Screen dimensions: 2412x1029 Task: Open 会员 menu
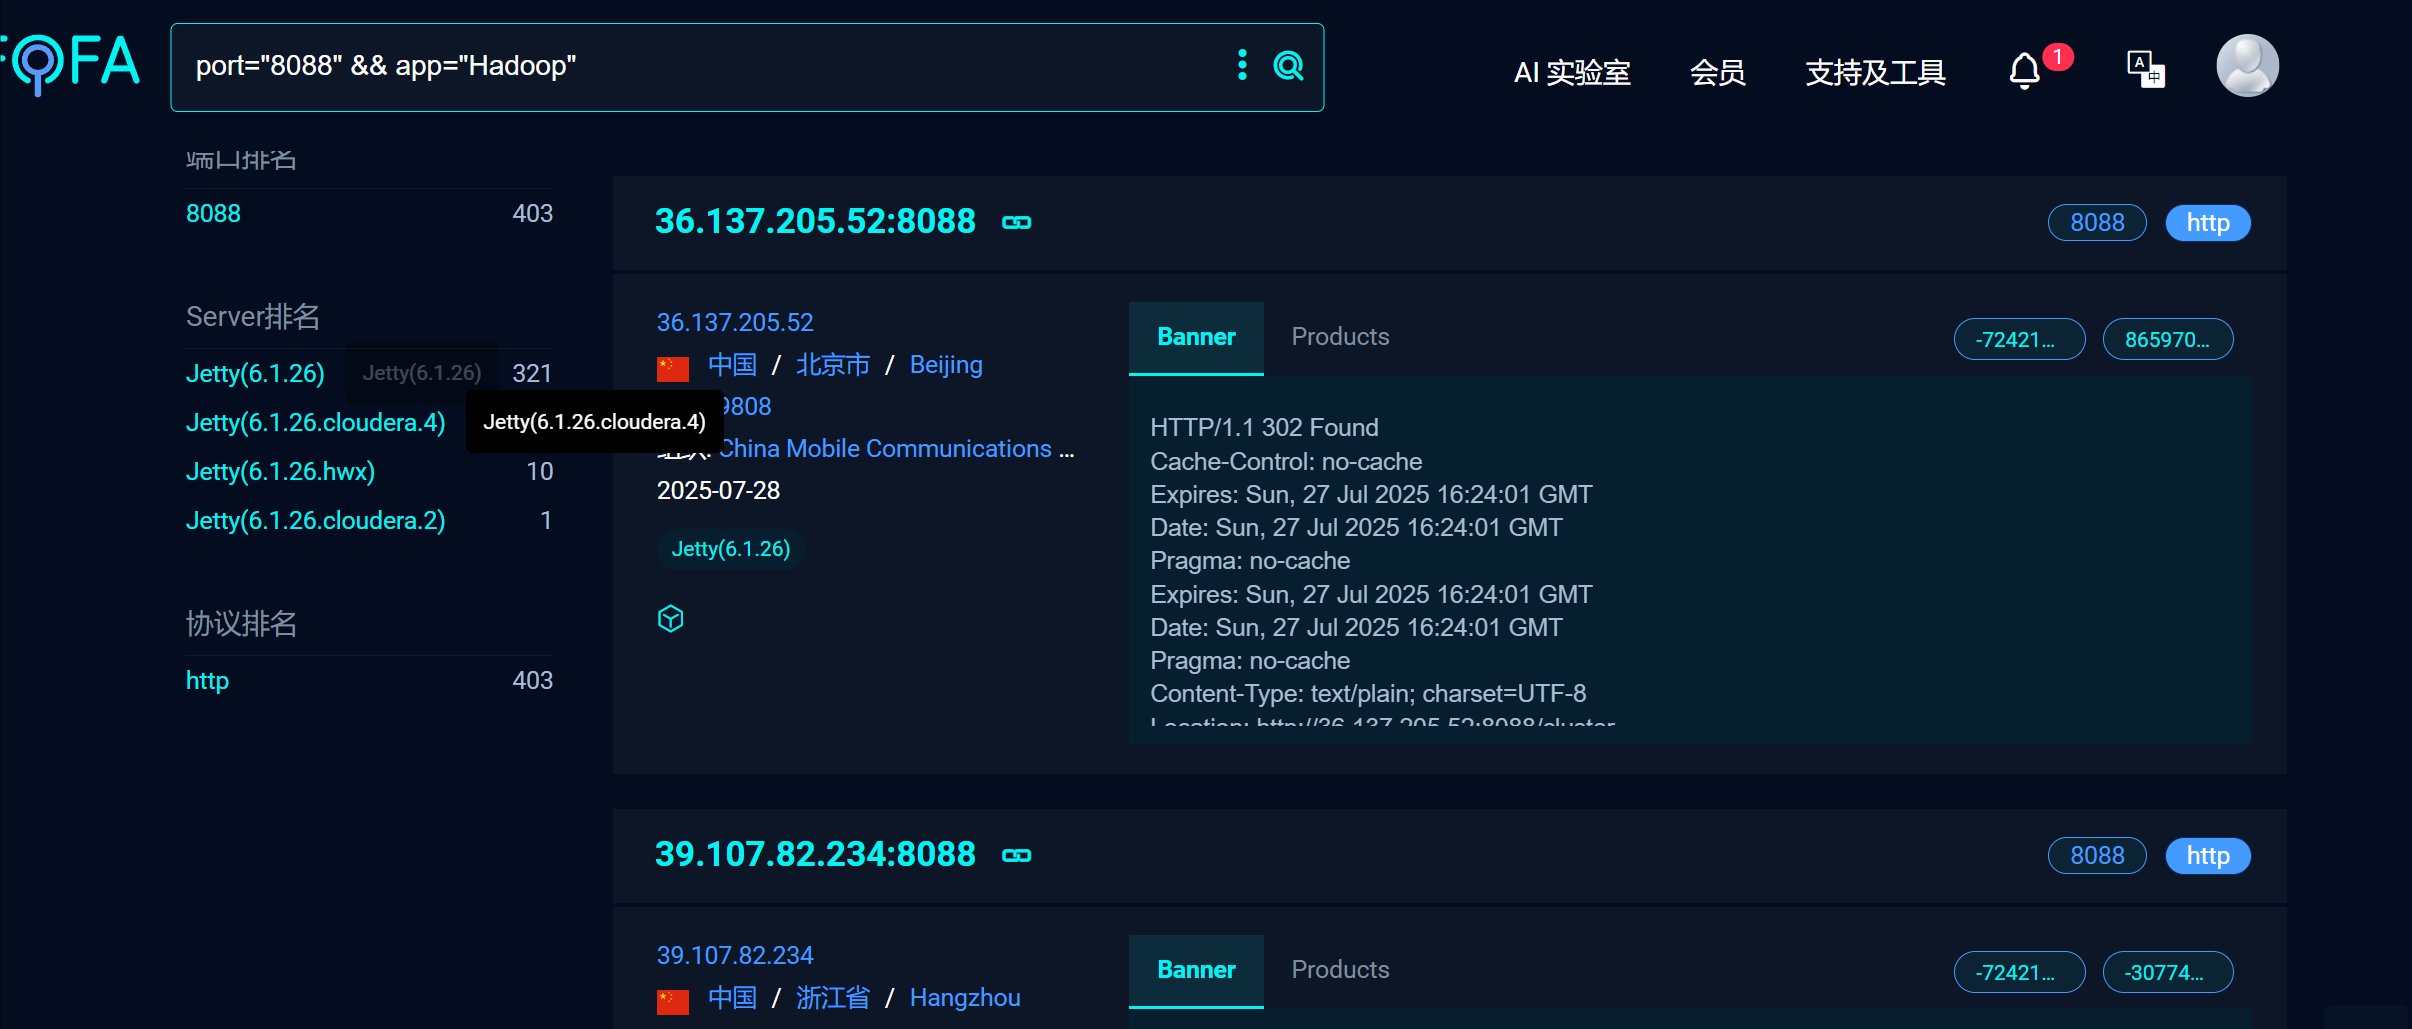pos(1718,72)
